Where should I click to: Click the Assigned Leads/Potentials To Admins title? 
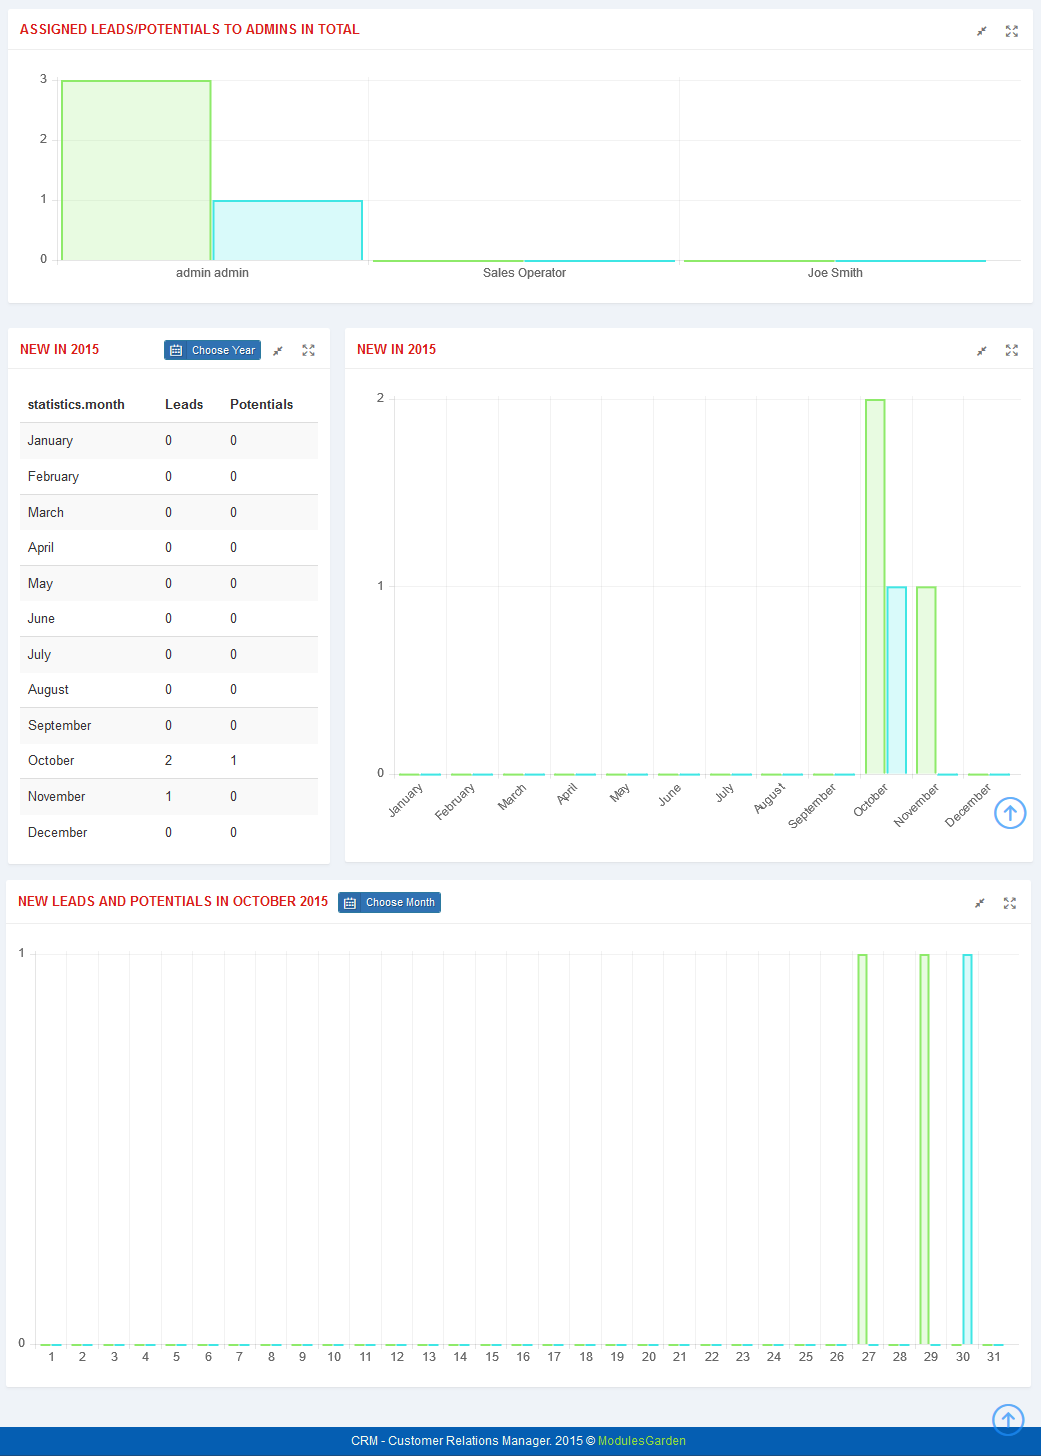coord(190,30)
